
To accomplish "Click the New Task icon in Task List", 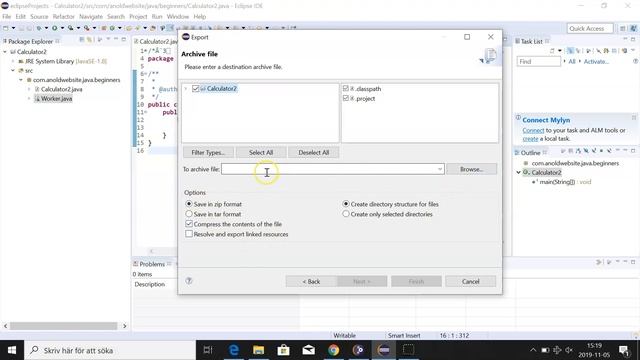I will tap(552, 51).
